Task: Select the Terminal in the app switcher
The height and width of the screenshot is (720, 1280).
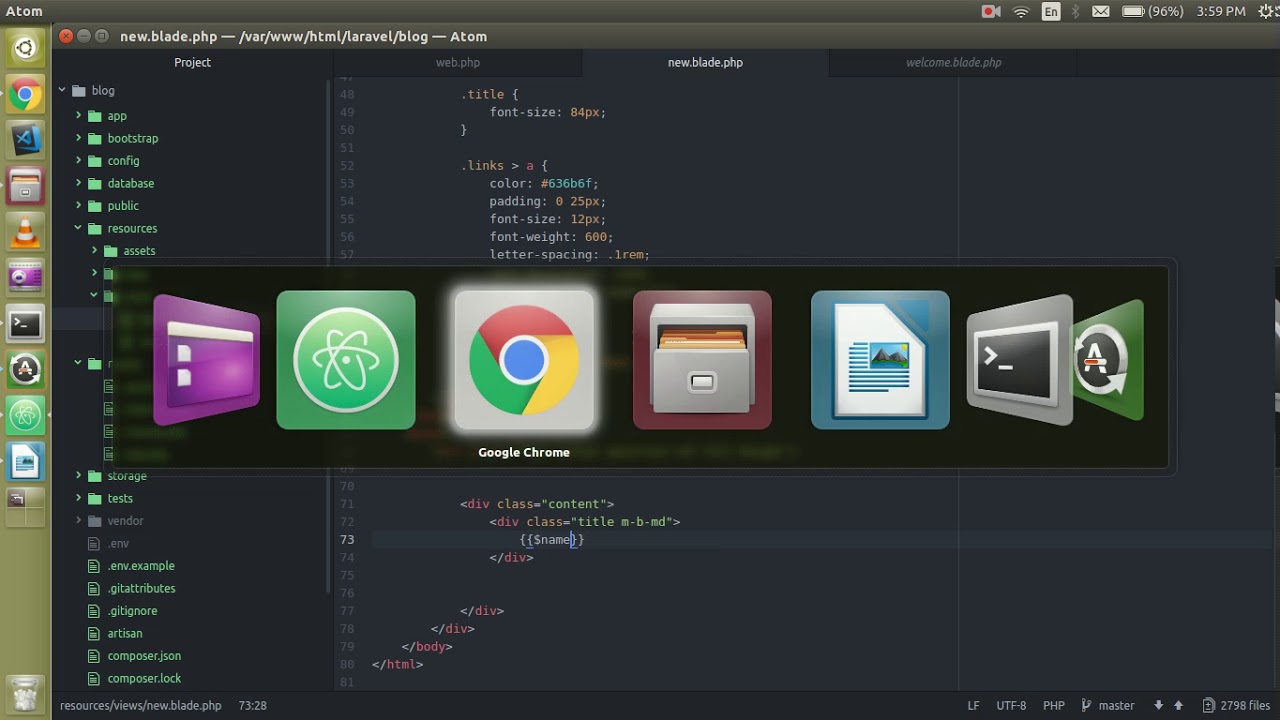Action: tap(1019, 360)
